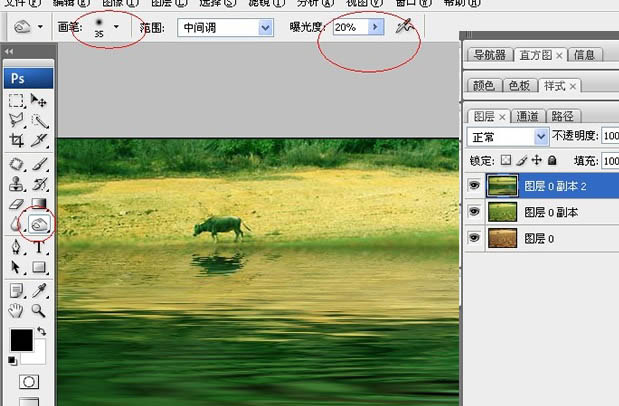Hide layer 图层 0 副本 2 via eye icon
Image resolution: width=619 pixels, height=406 pixels.
[x=474, y=185]
